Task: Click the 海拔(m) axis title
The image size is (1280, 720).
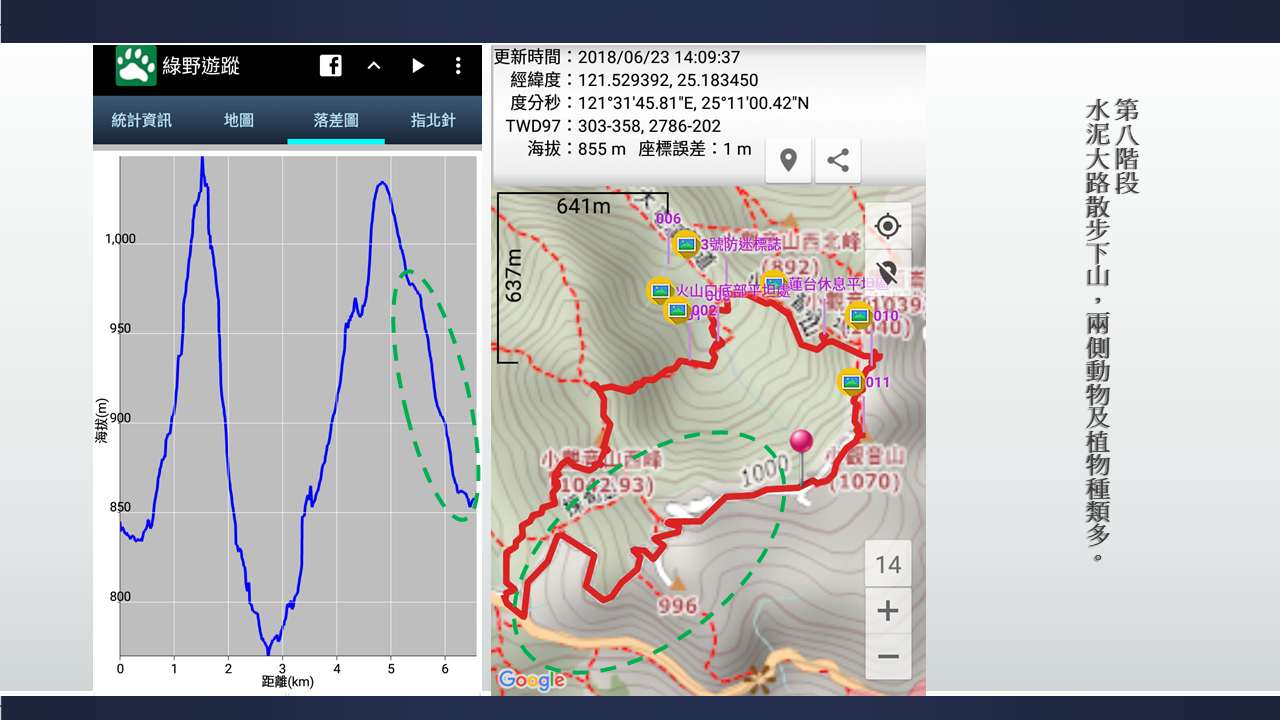Action: [102, 420]
